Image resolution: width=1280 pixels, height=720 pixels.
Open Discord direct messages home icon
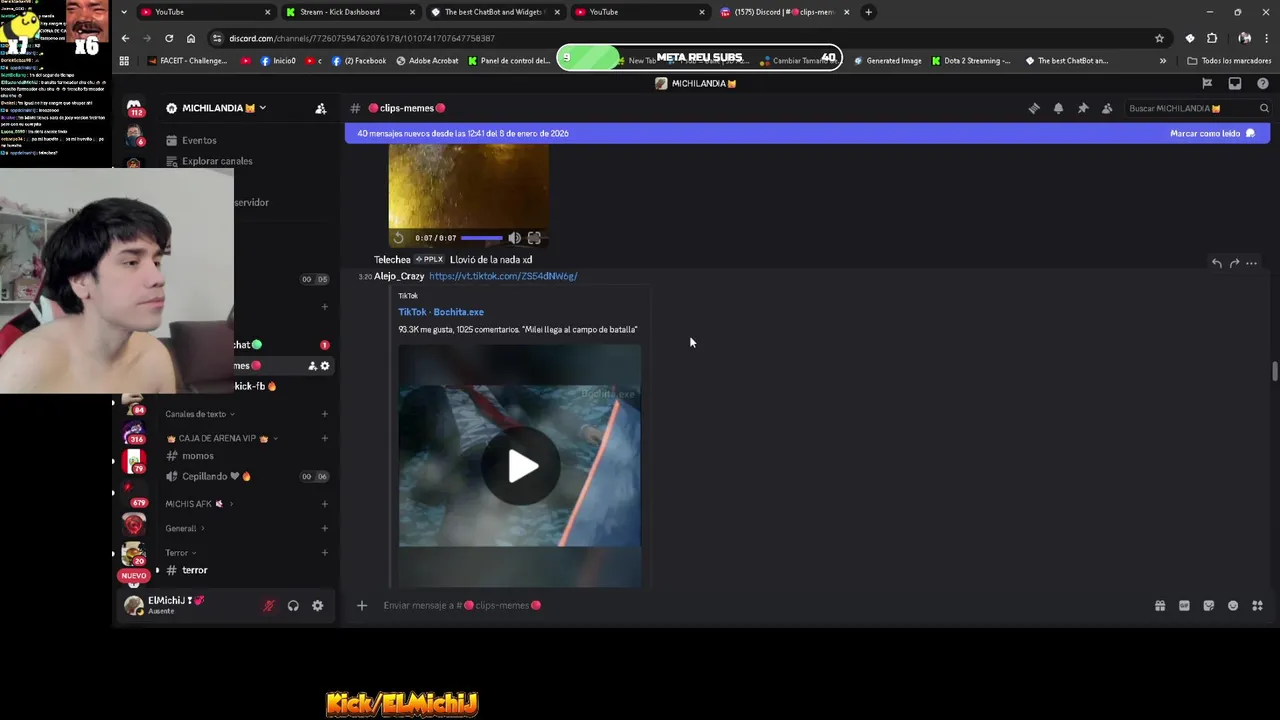(x=134, y=108)
